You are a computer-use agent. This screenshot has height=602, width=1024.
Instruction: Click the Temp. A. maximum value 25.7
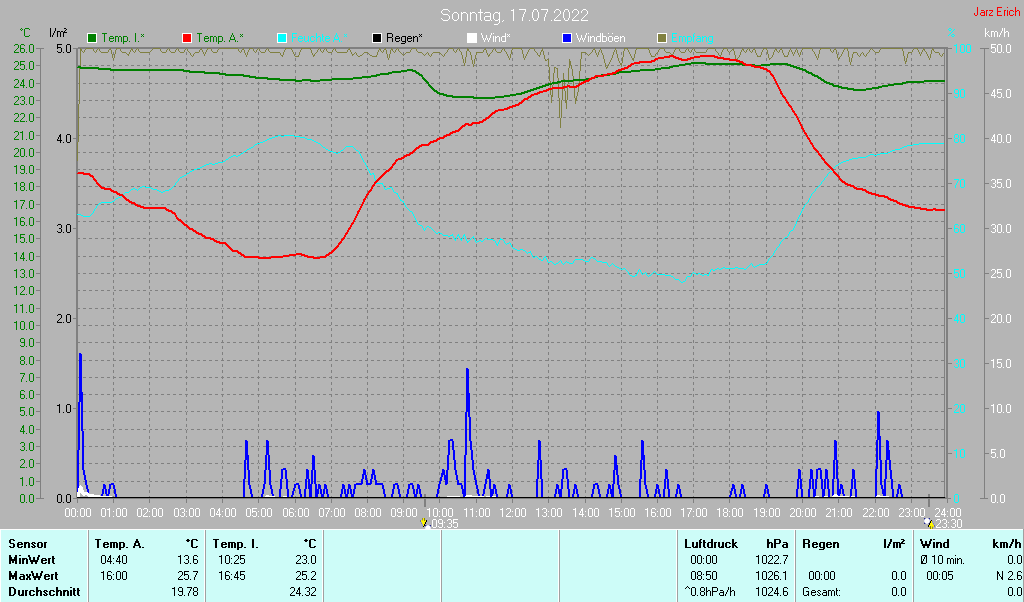(187, 576)
